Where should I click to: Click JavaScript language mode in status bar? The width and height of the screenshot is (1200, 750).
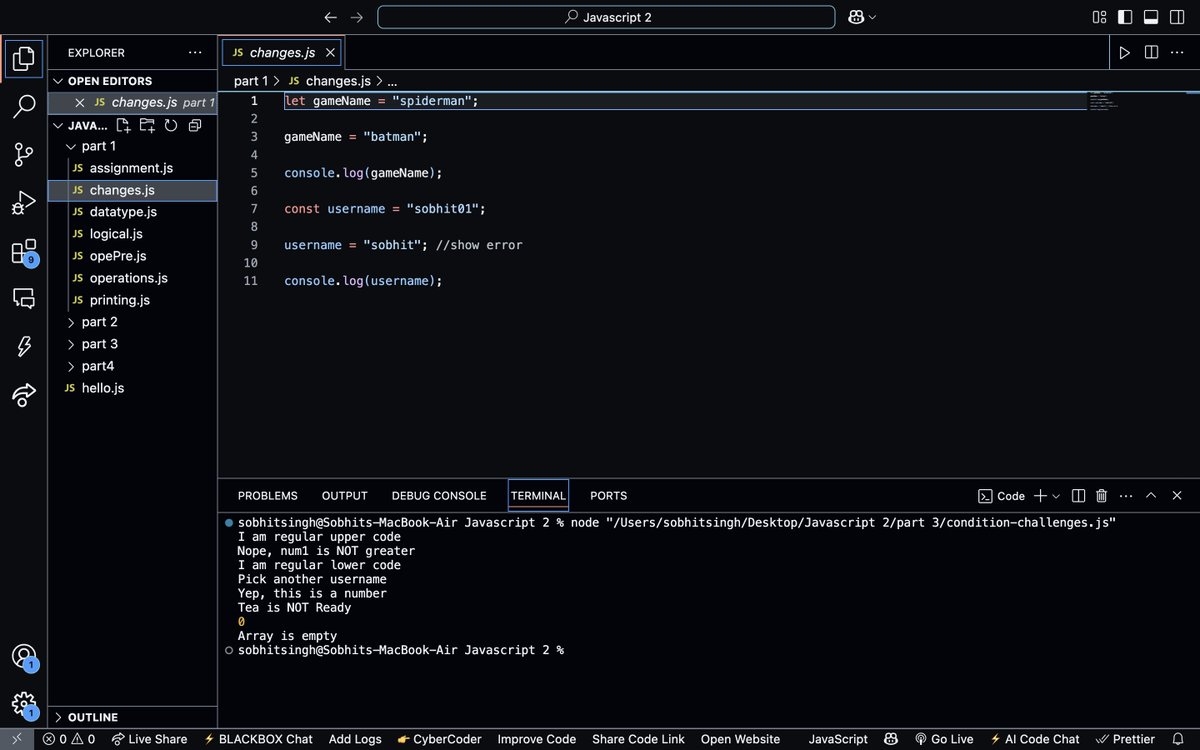click(838, 739)
